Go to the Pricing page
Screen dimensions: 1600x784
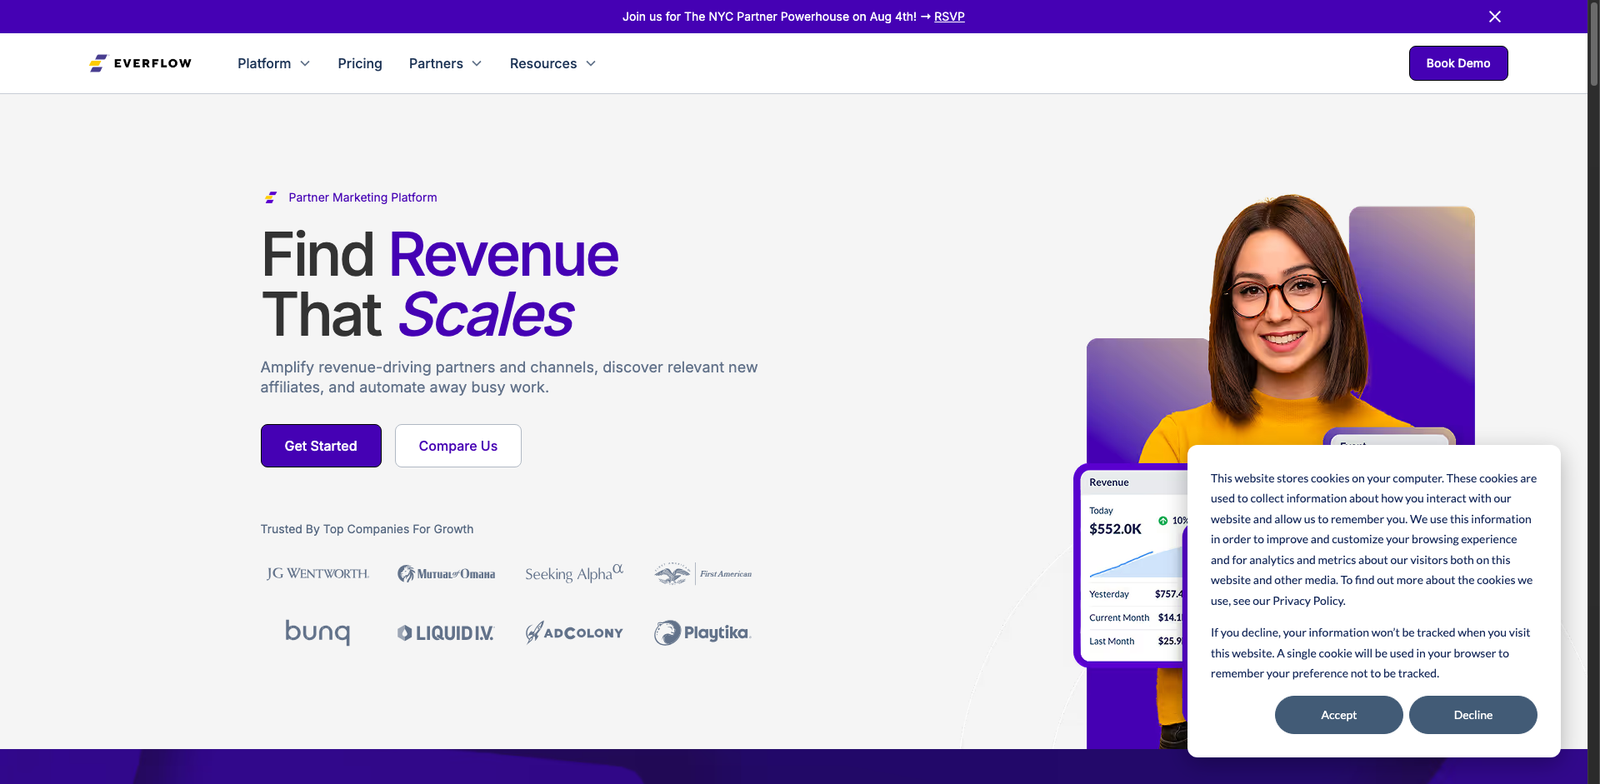click(360, 63)
